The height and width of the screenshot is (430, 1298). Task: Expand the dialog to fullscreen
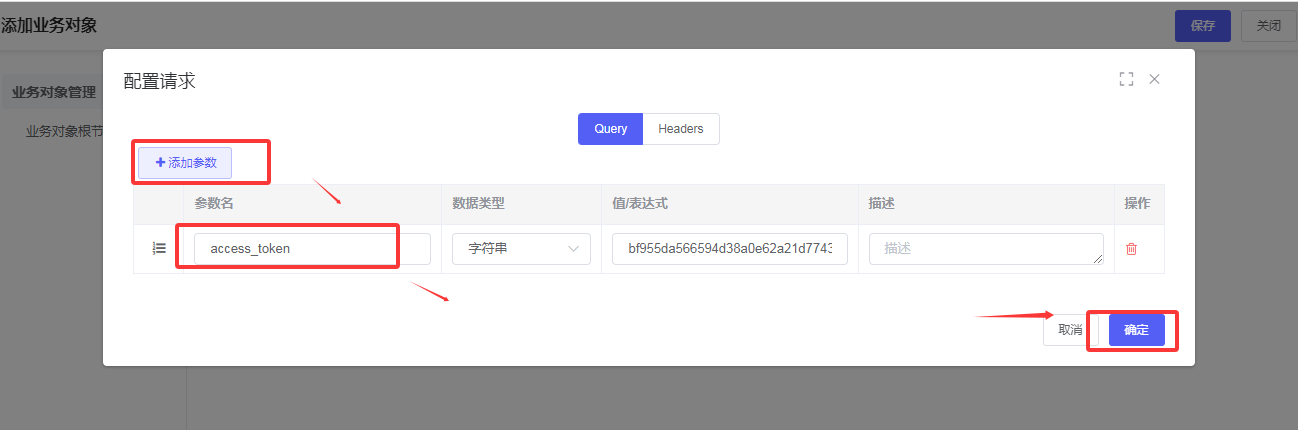pos(1126,79)
